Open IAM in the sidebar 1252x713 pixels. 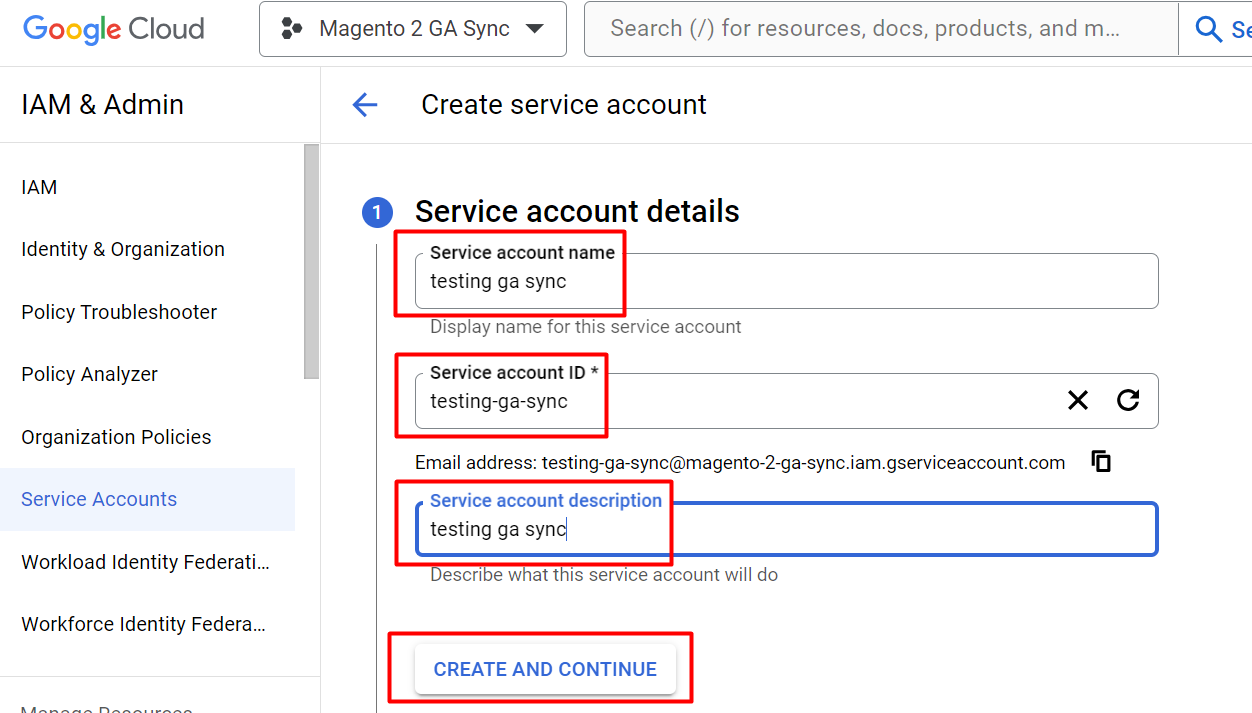click(x=39, y=187)
